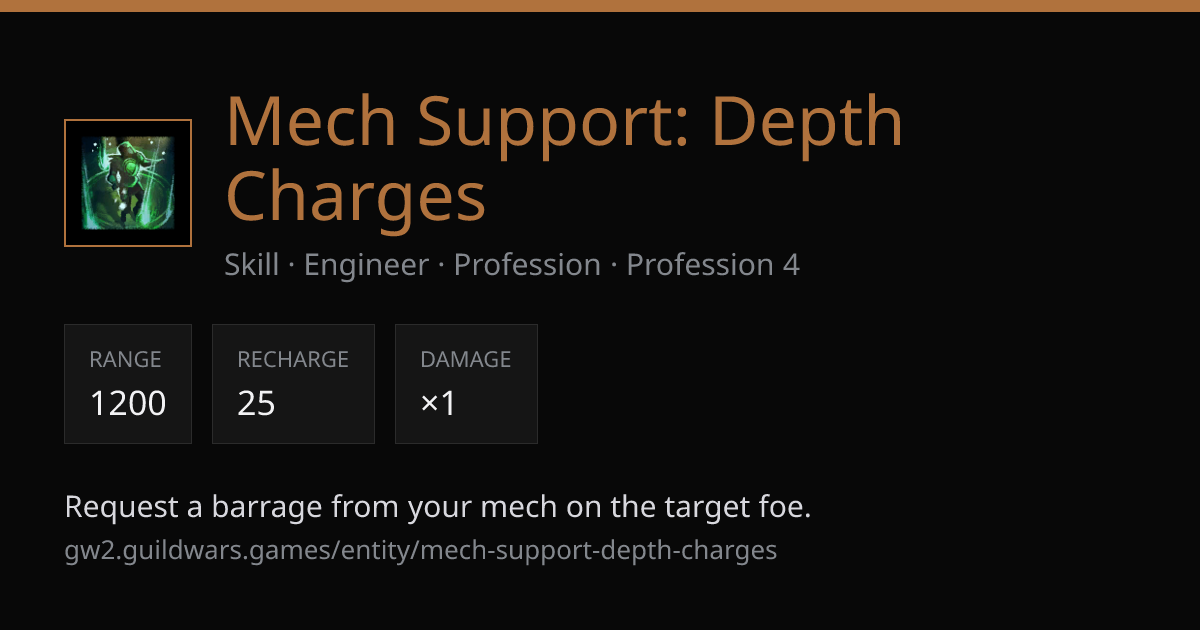Click "mech-support-depth-charges" in the URL

(600, 550)
